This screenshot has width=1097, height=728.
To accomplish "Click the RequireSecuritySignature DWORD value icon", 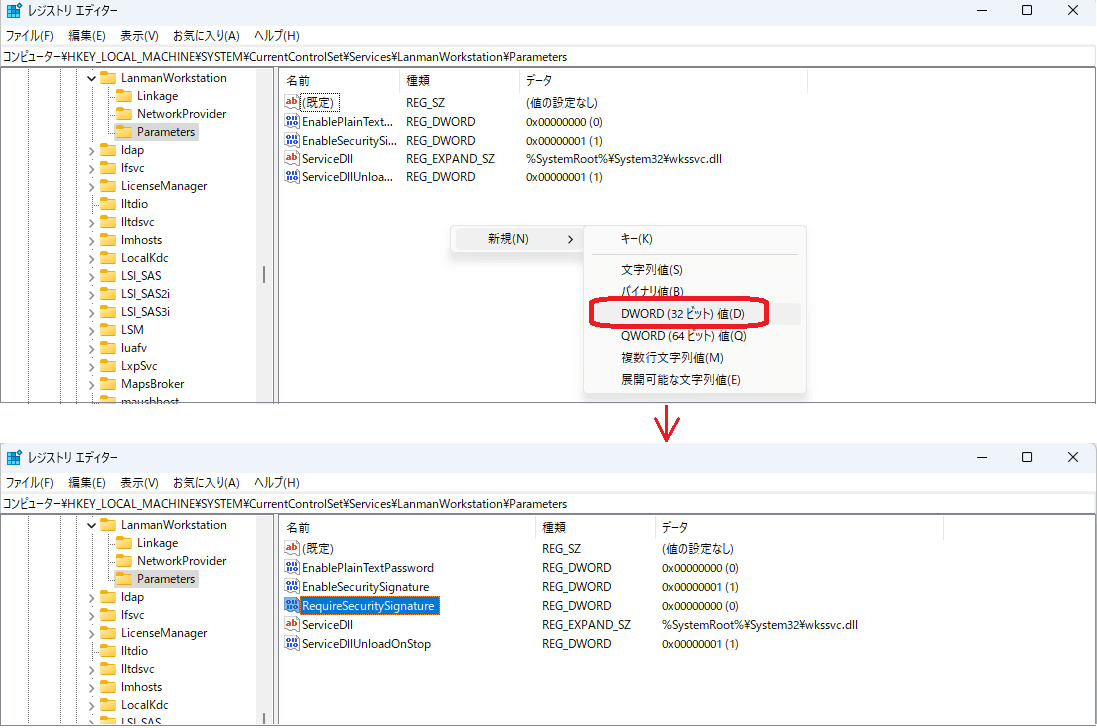I will tap(292, 605).
